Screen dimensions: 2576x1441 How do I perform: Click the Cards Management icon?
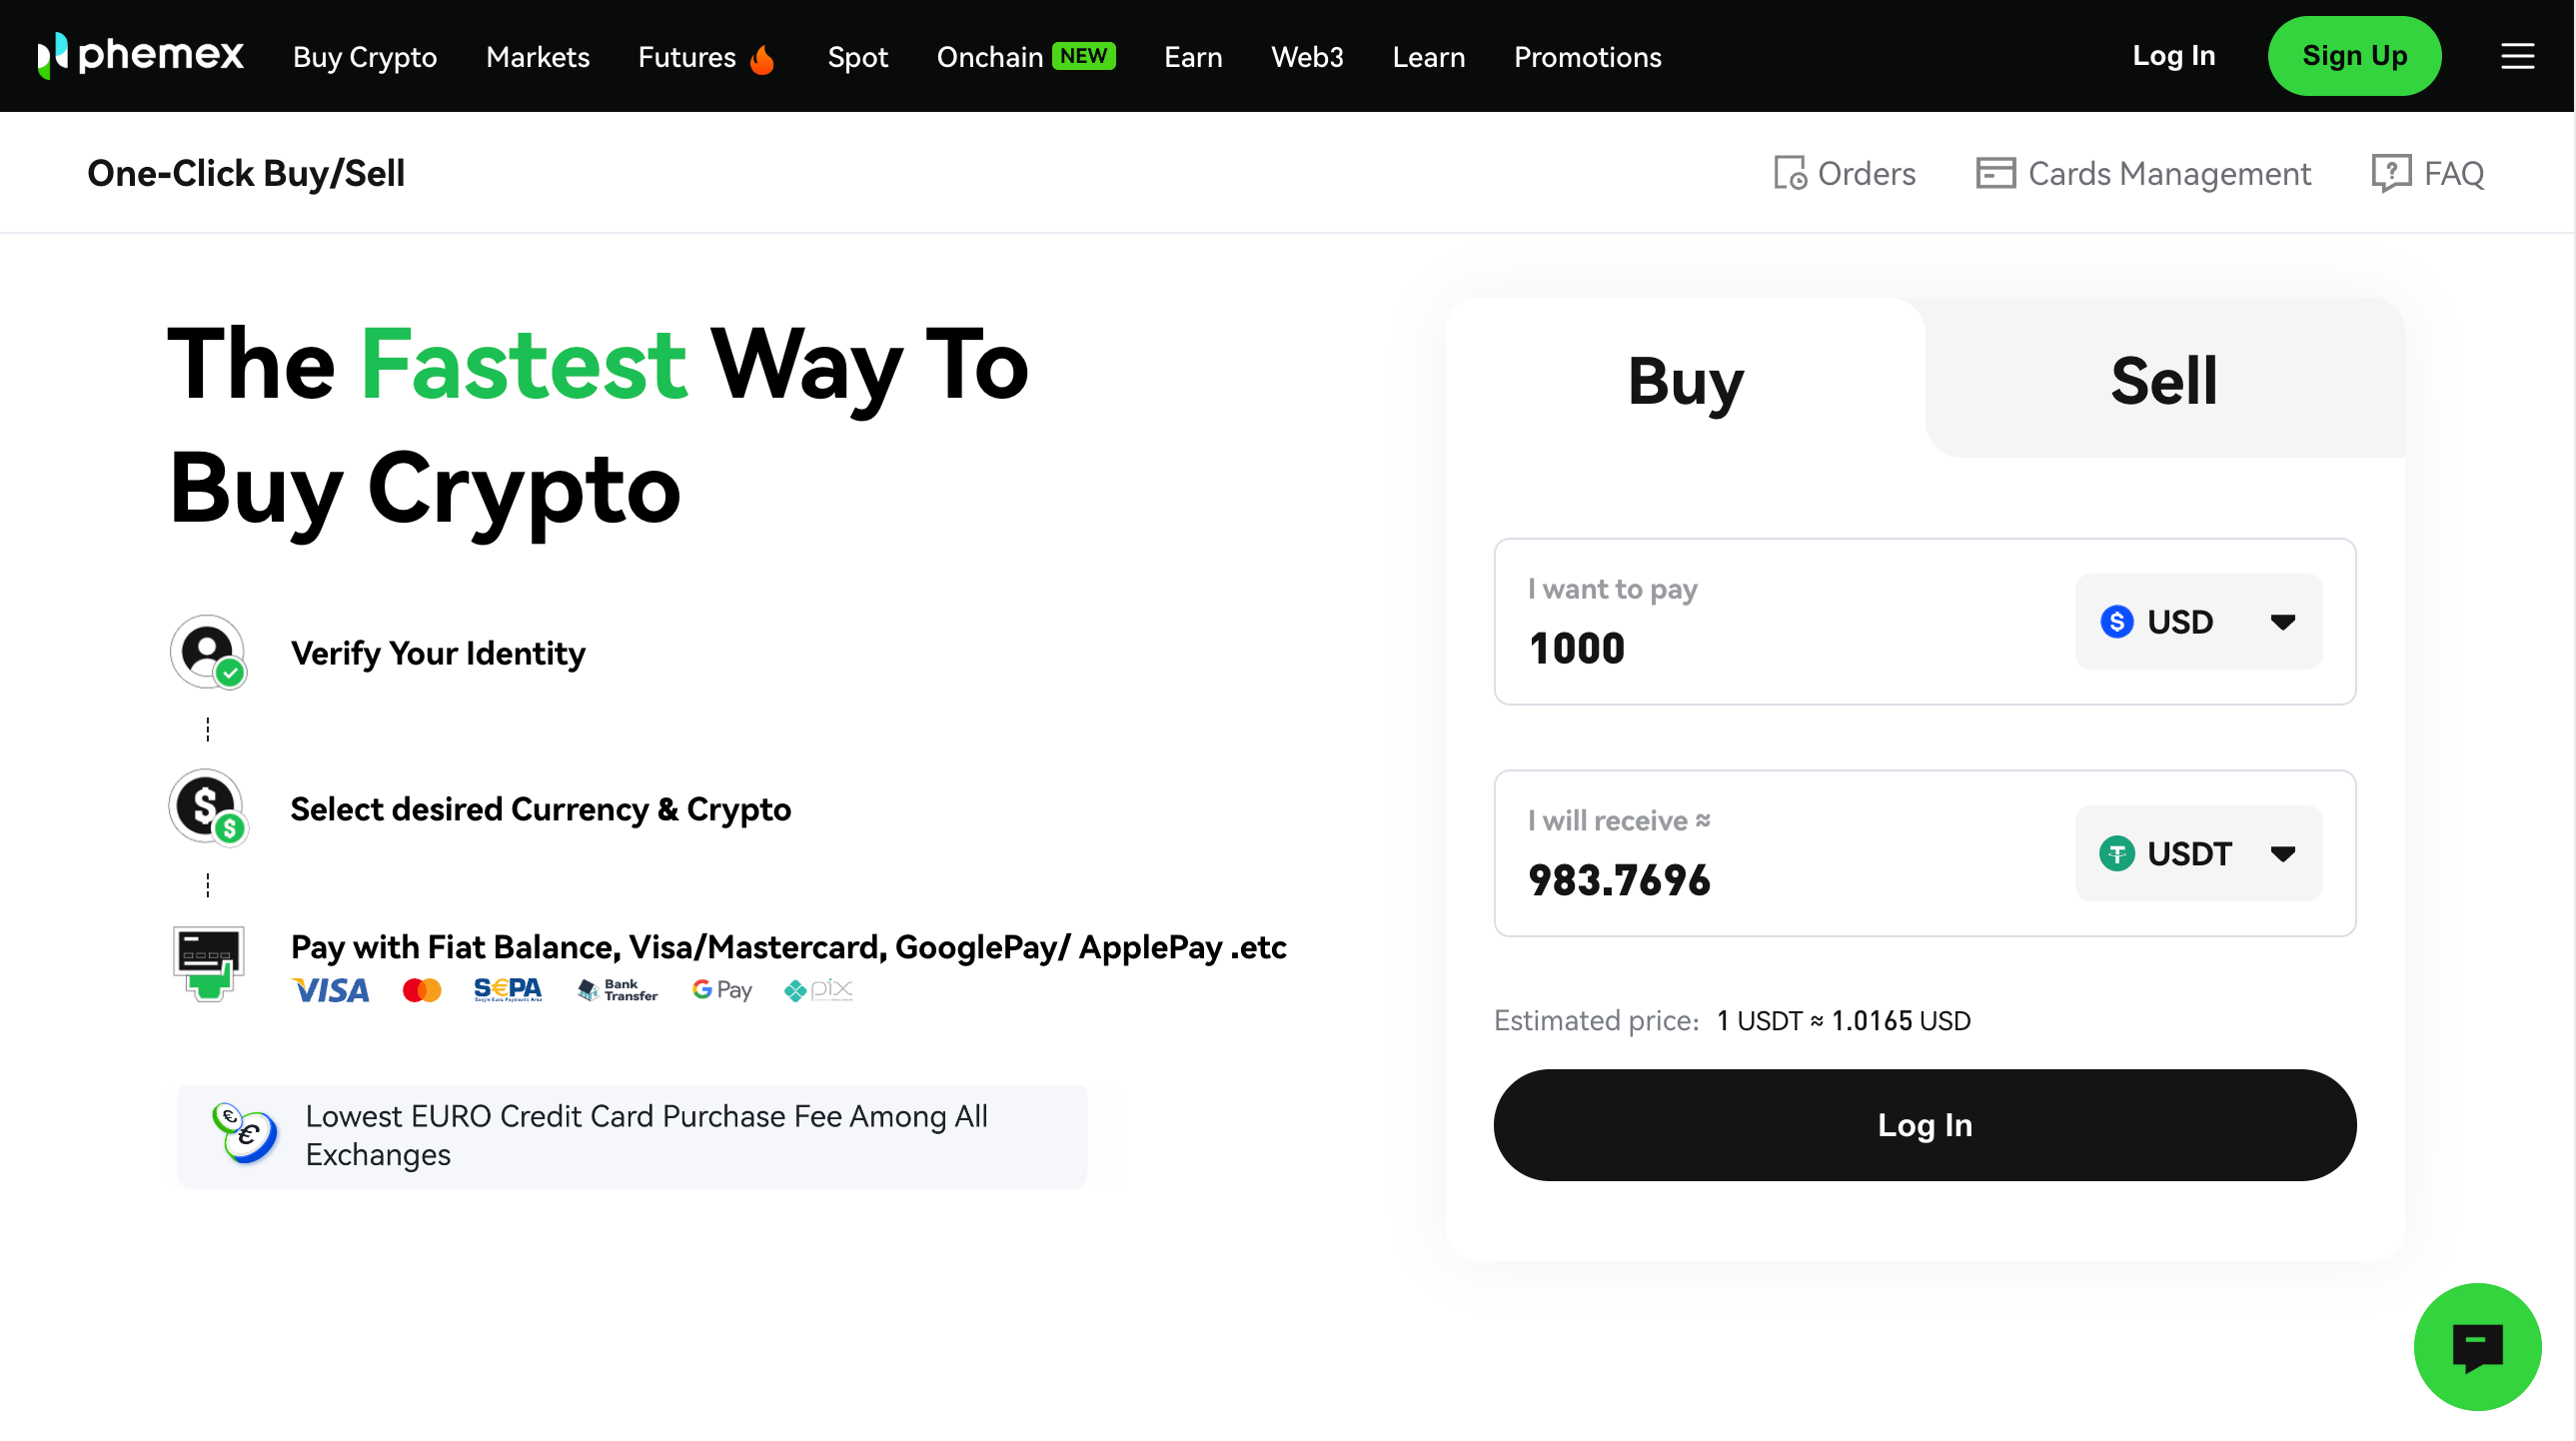[1995, 172]
